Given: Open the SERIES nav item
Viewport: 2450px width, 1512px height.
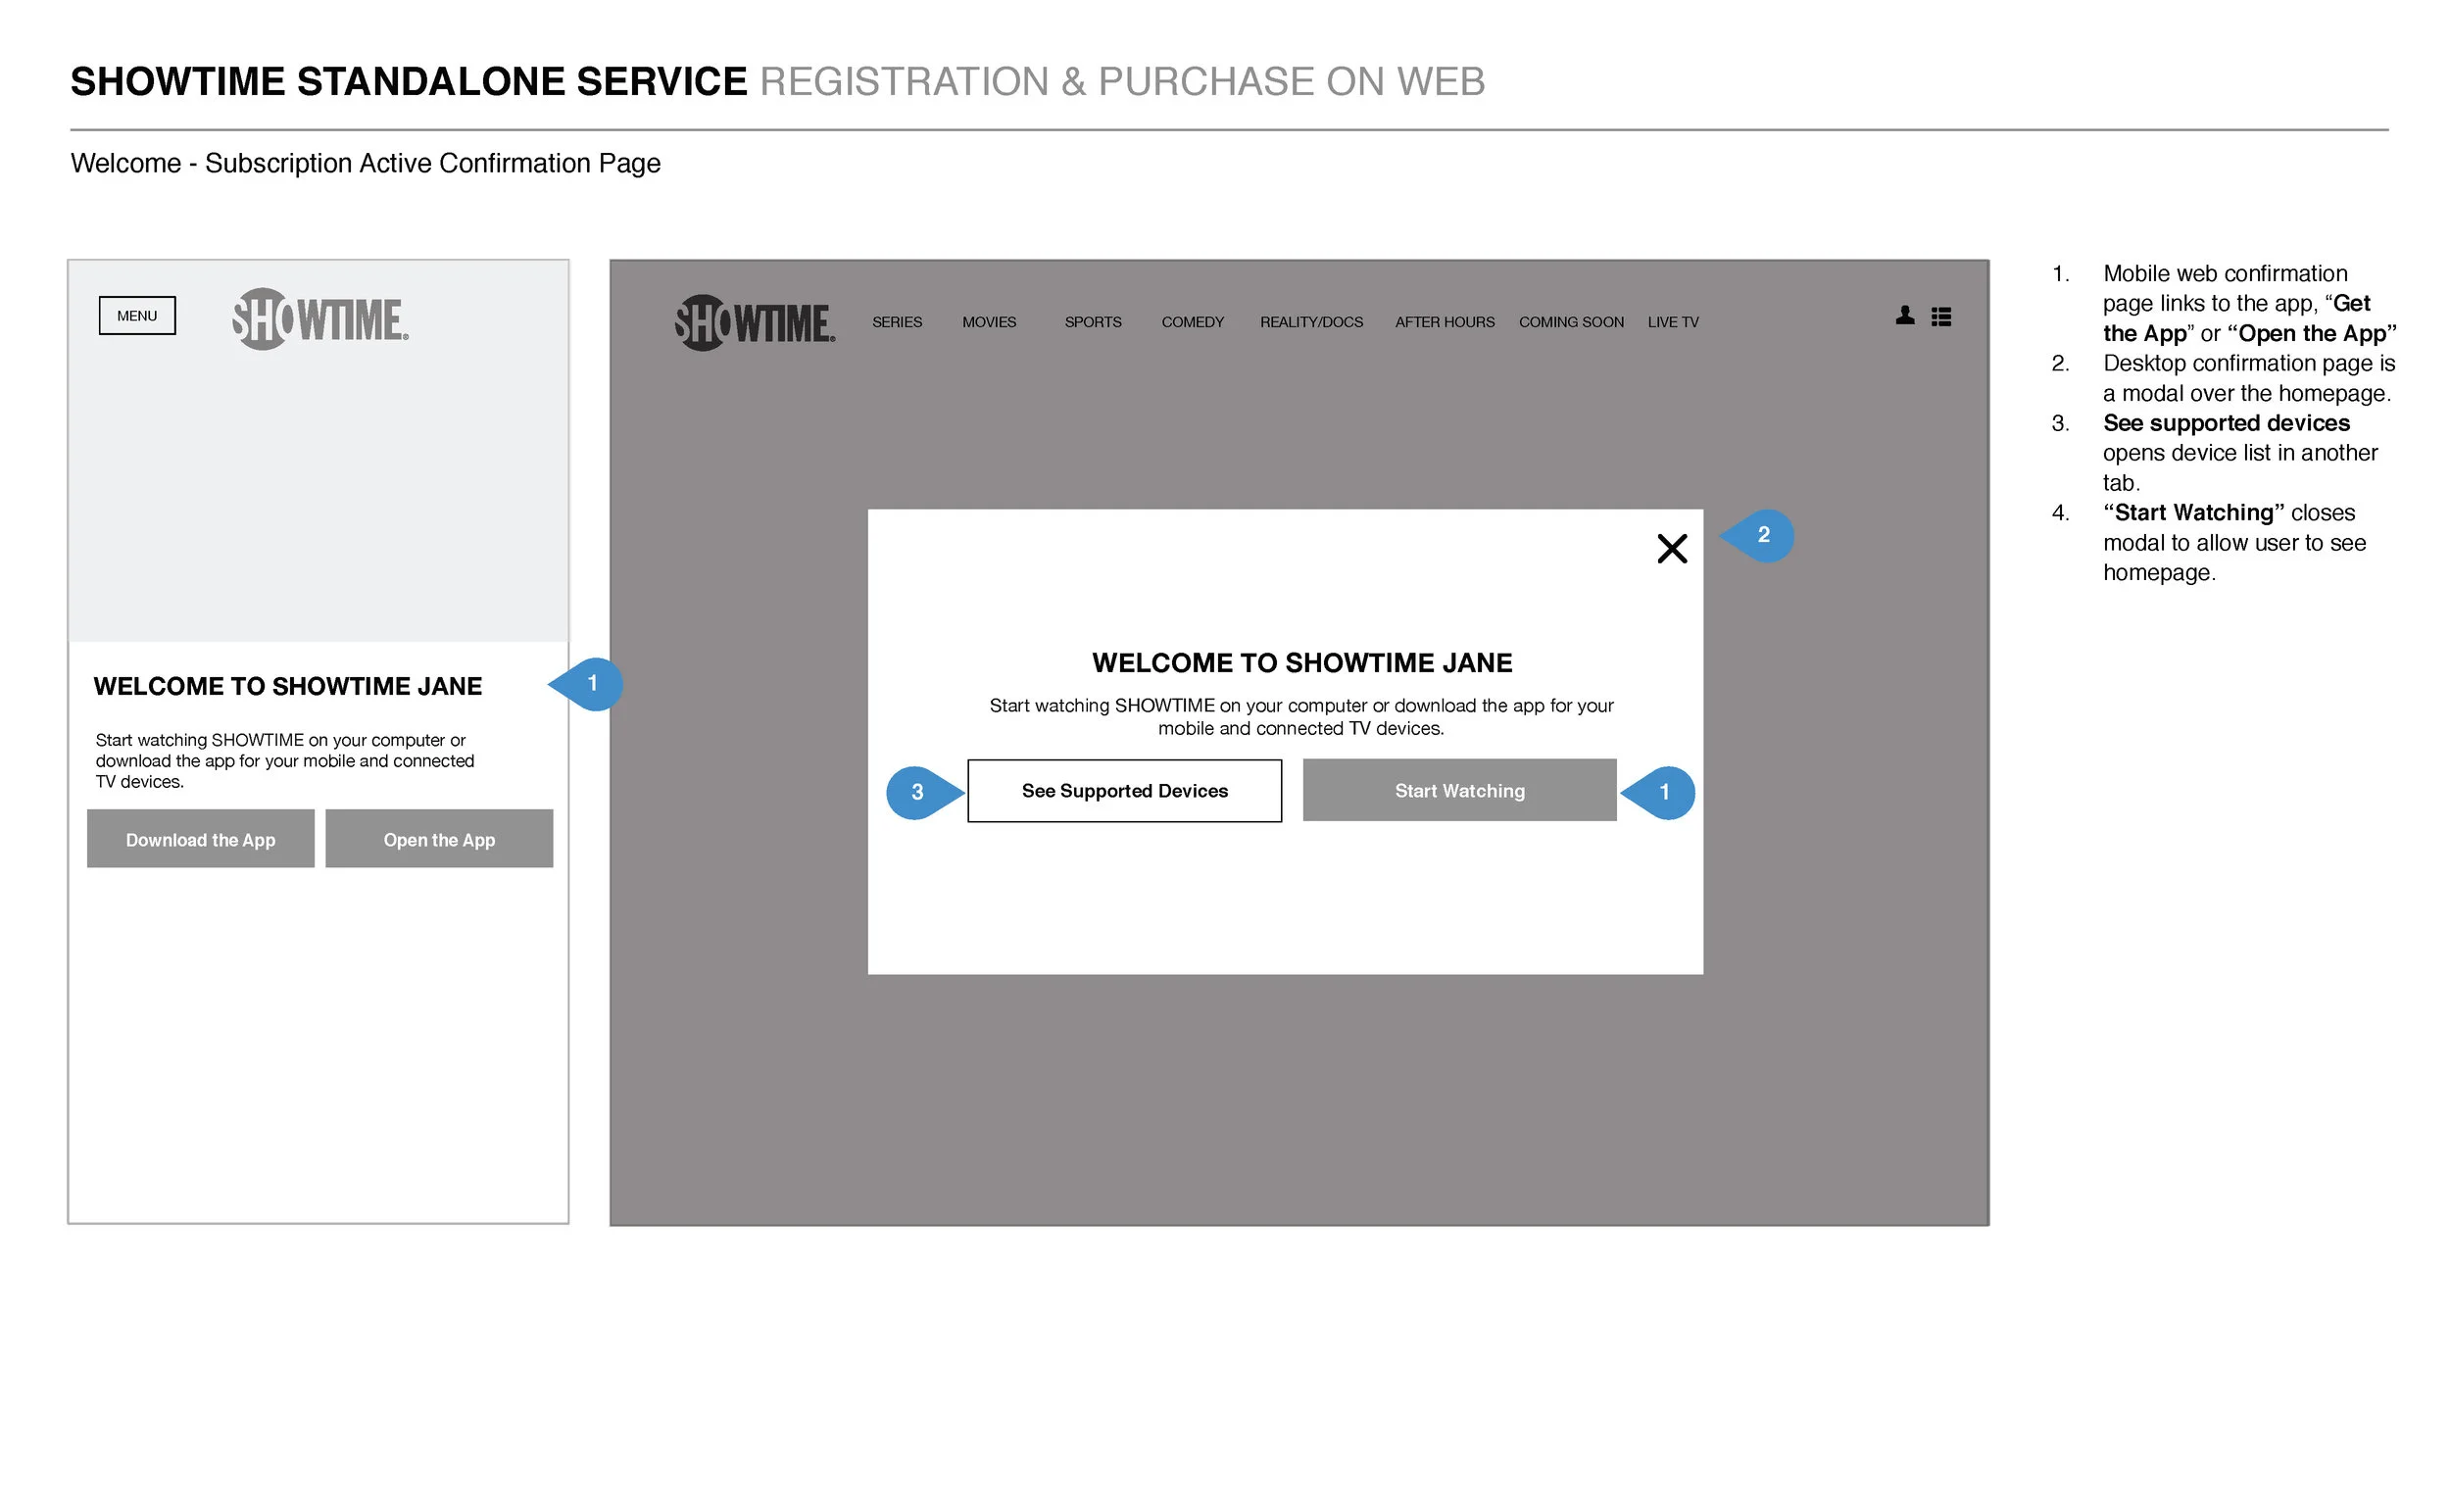Looking at the screenshot, I should click(896, 322).
